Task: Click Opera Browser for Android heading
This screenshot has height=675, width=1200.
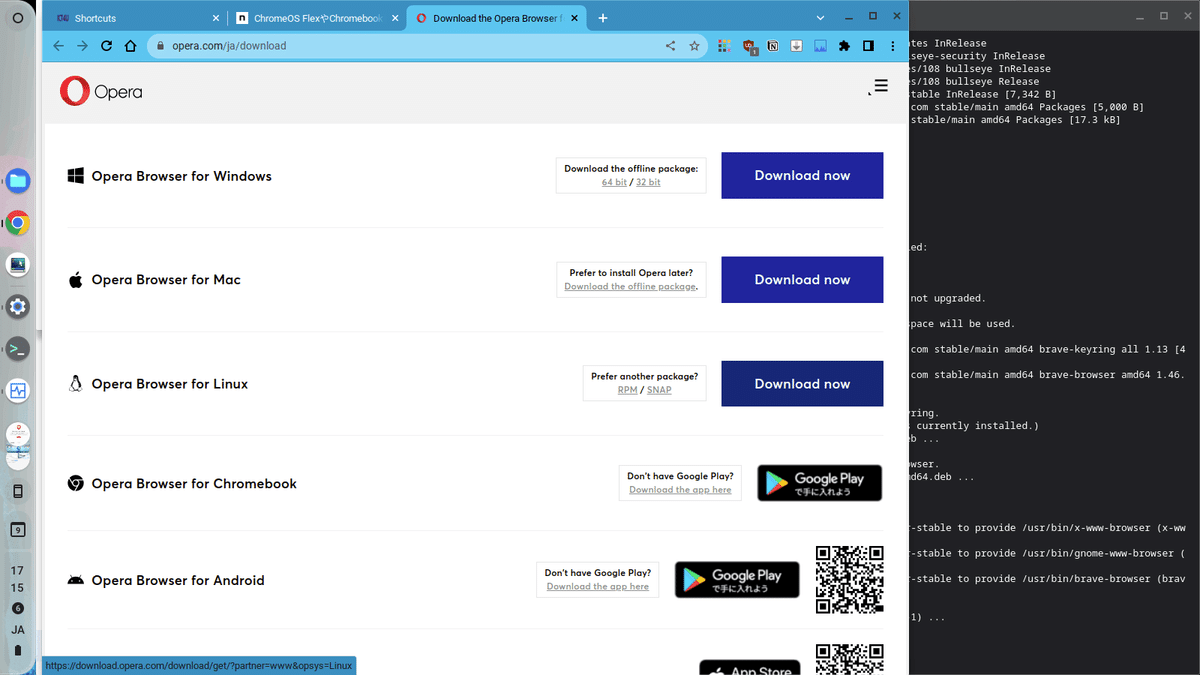Action: coord(178,580)
